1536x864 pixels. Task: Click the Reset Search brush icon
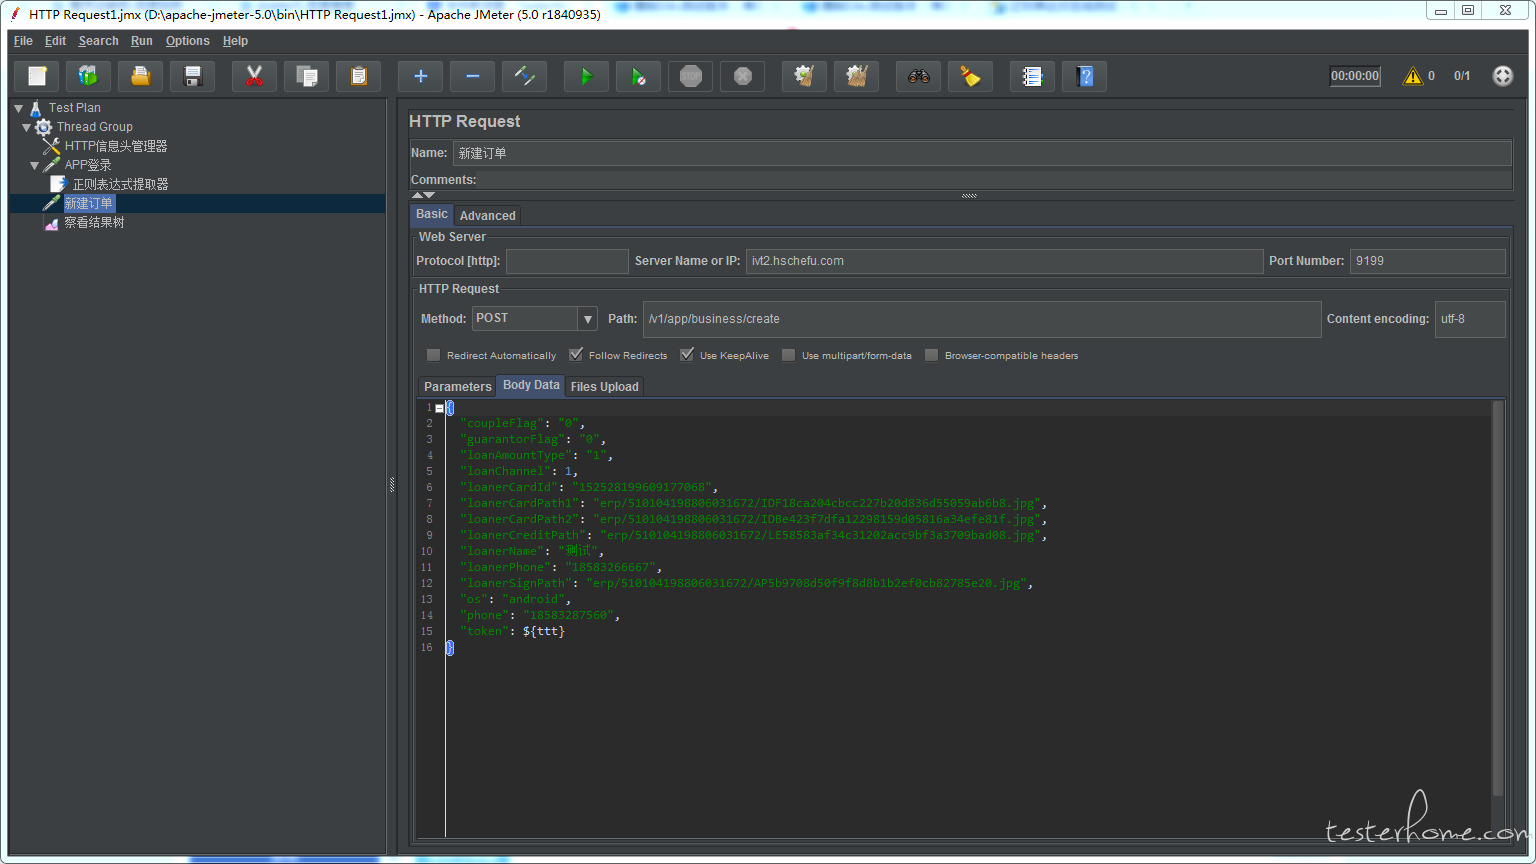point(970,76)
